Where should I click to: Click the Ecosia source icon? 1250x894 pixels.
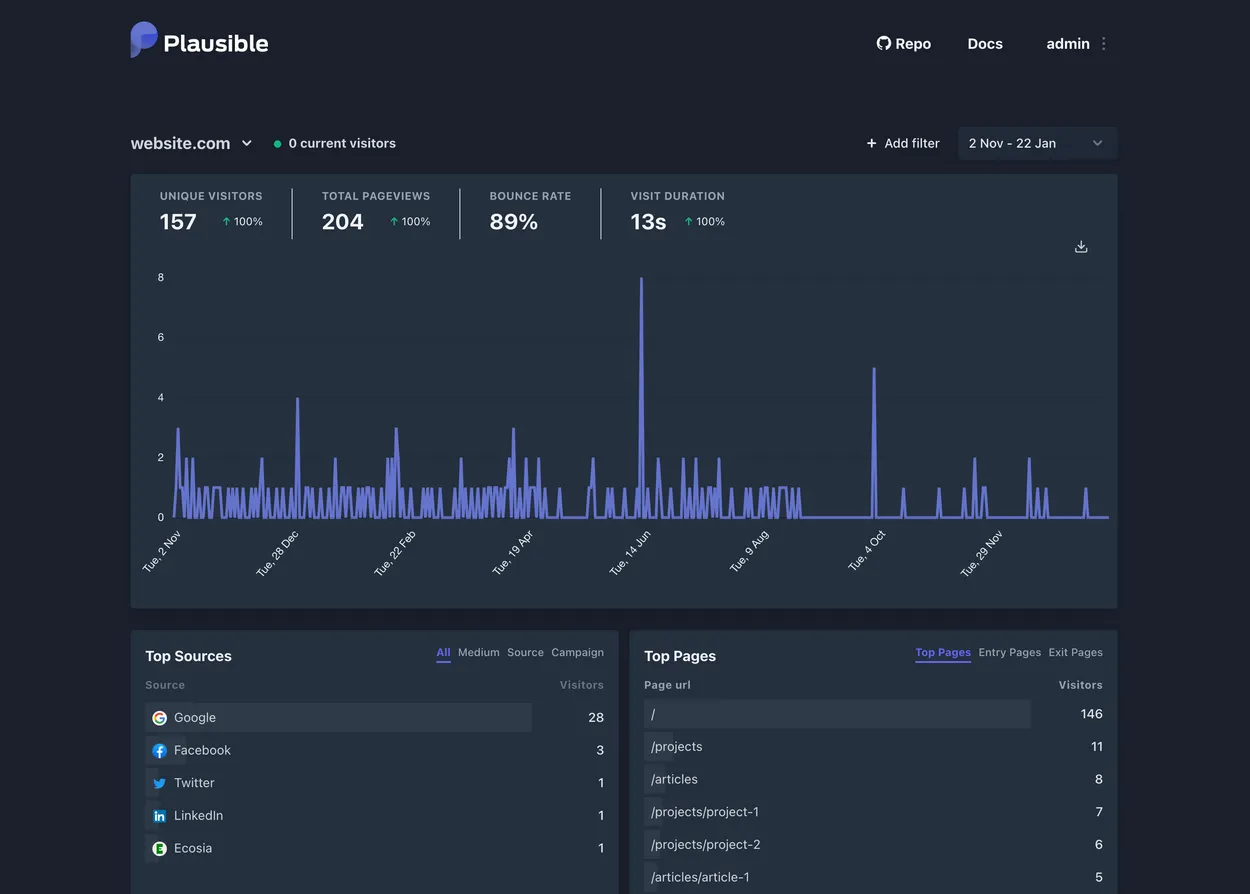pyautogui.click(x=159, y=849)
